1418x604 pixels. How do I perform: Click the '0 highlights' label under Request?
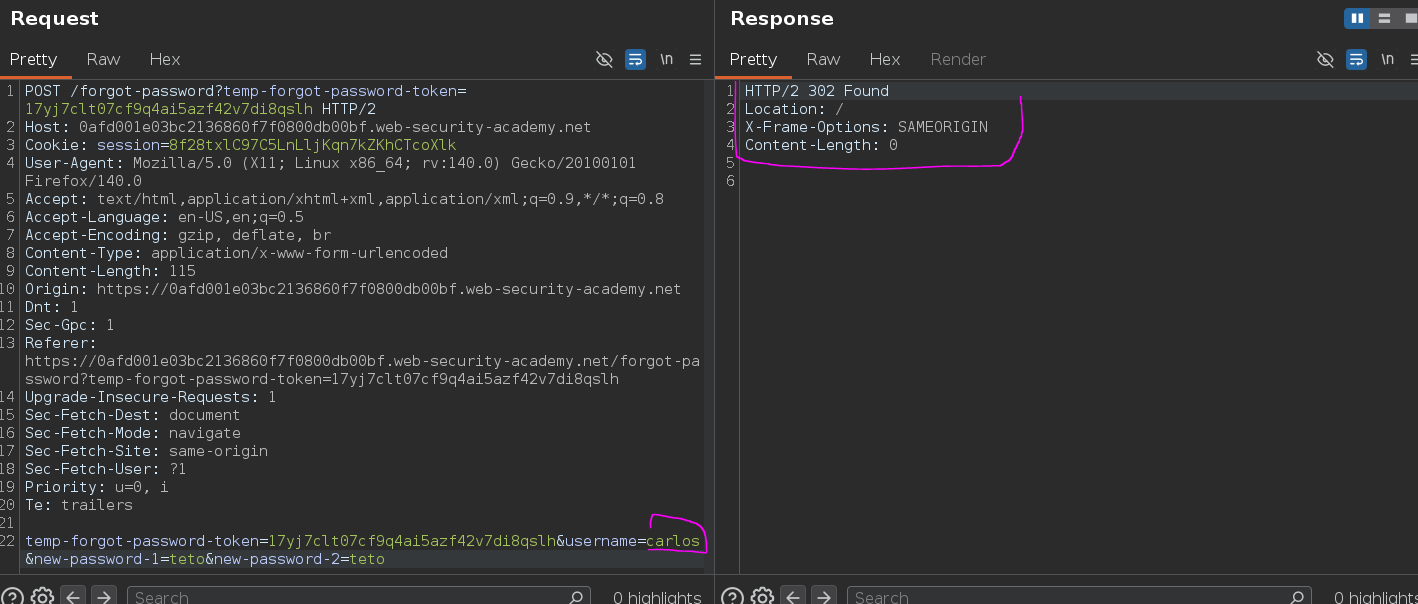[x=657, y=597]
